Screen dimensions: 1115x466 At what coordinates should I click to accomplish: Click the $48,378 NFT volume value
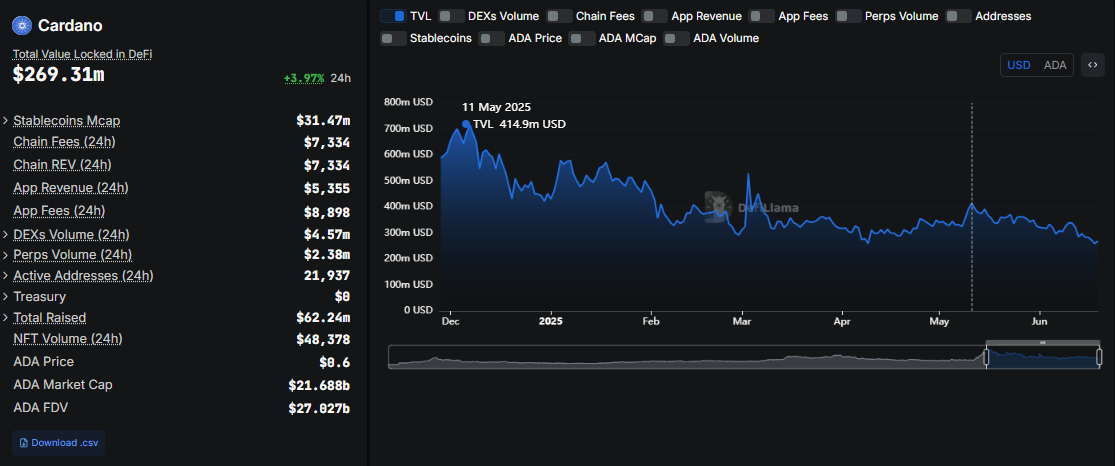pyautogui.click(x=323, y=339)
